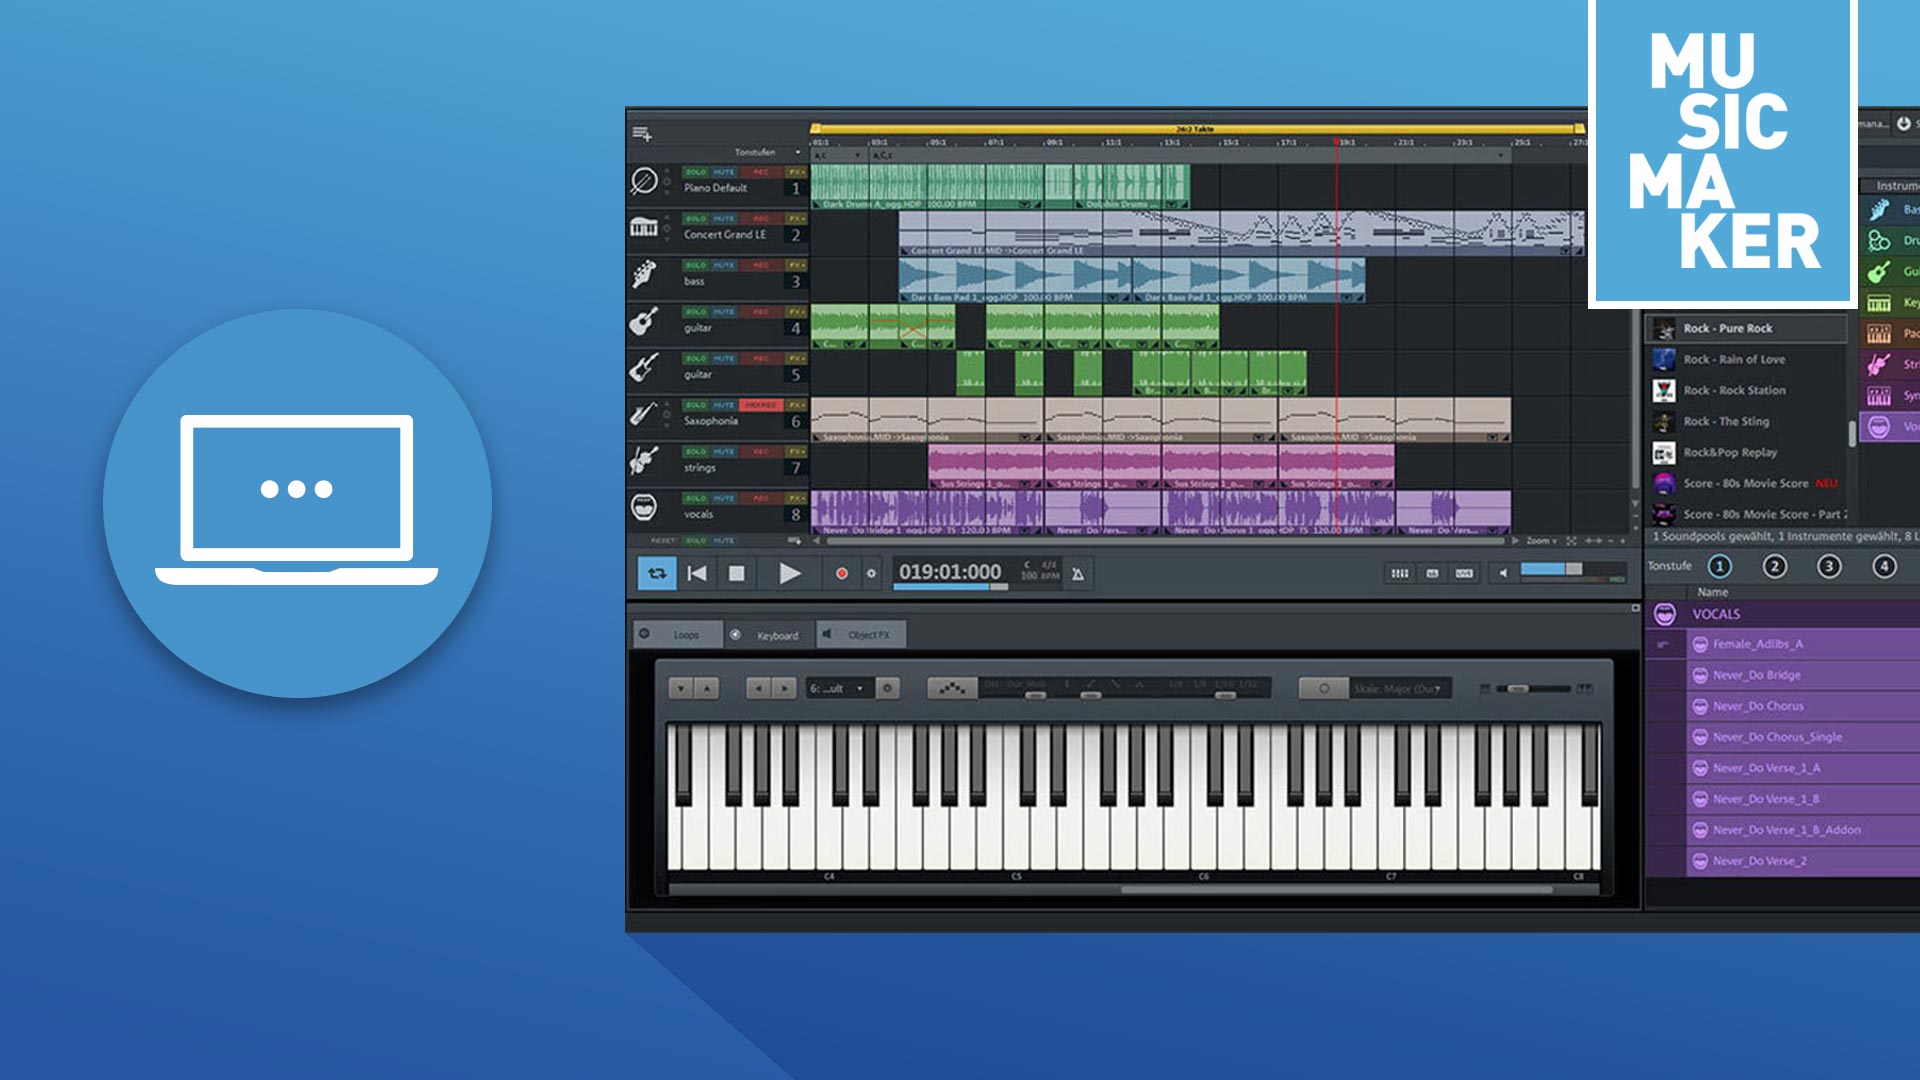Screen dimensions: 1920x1080
Task: Click the play button in the transport bar
Action: click(x=789, y=573)
